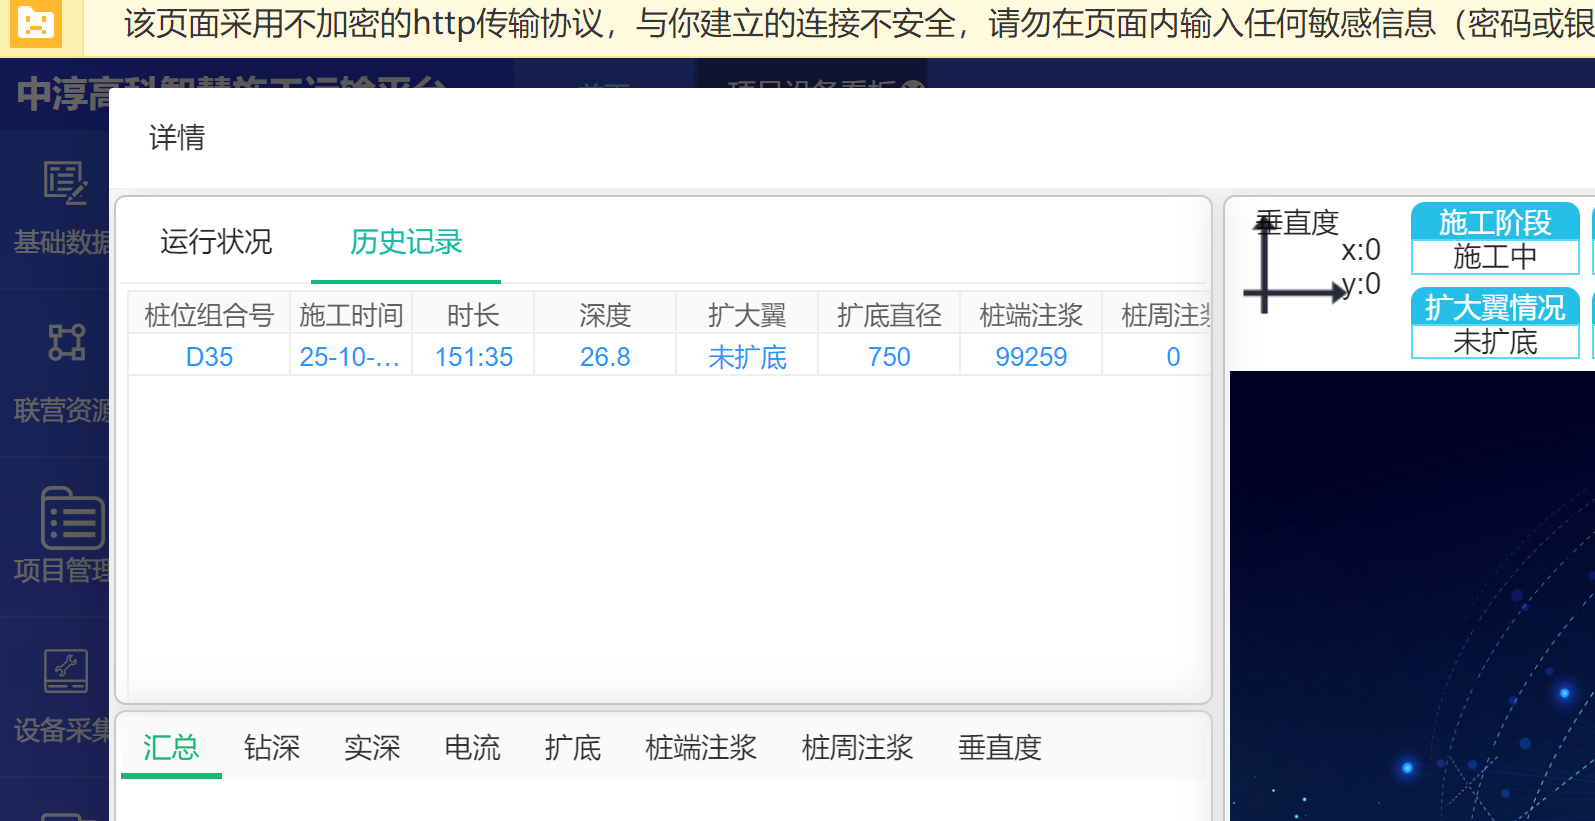Open the 基础数据 sidebar icon
The height and width of the screenshot is (821, 1595).
click(65, 183)
